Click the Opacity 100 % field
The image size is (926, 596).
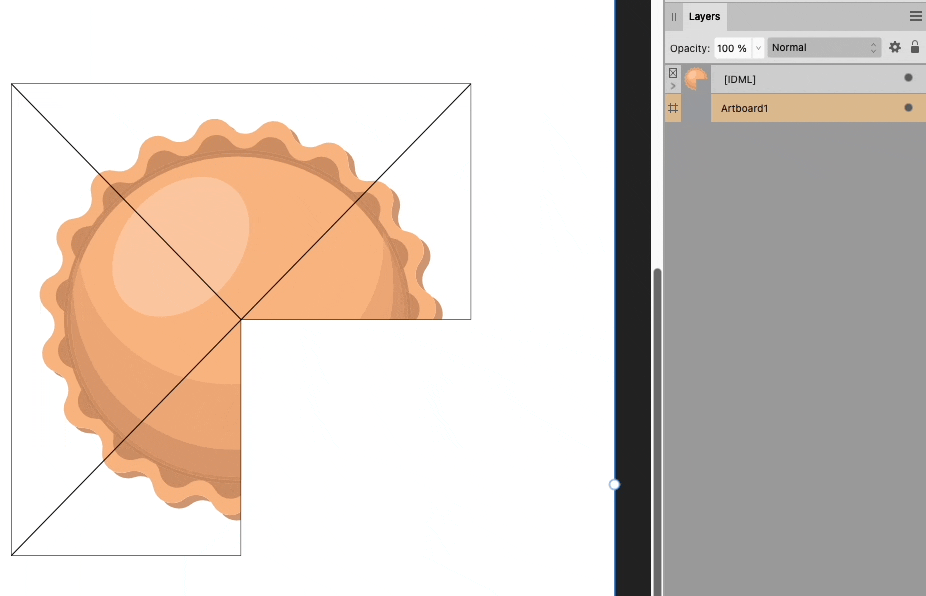tap(733, 48)
